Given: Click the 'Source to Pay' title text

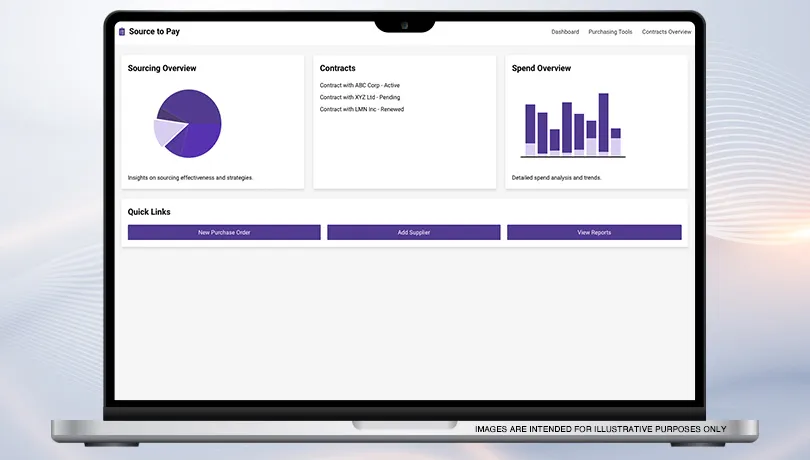Looking at the screenshot, I should pos(154,32).
